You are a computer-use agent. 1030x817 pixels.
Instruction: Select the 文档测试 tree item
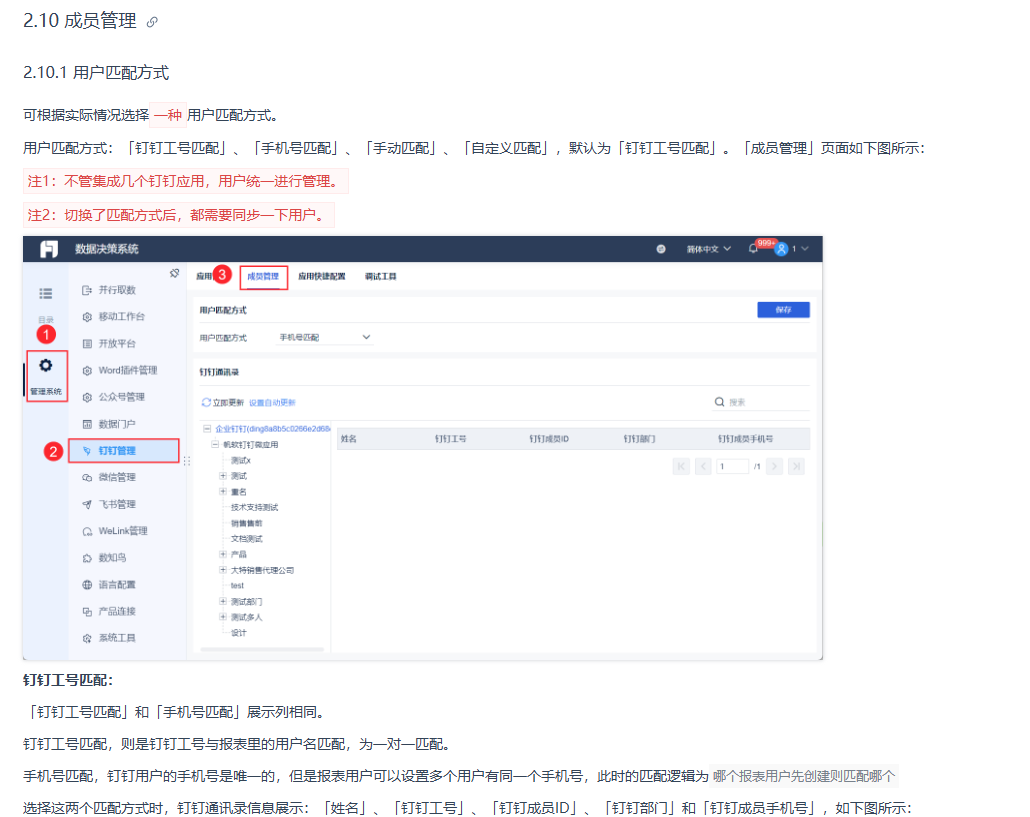point(246,539)
